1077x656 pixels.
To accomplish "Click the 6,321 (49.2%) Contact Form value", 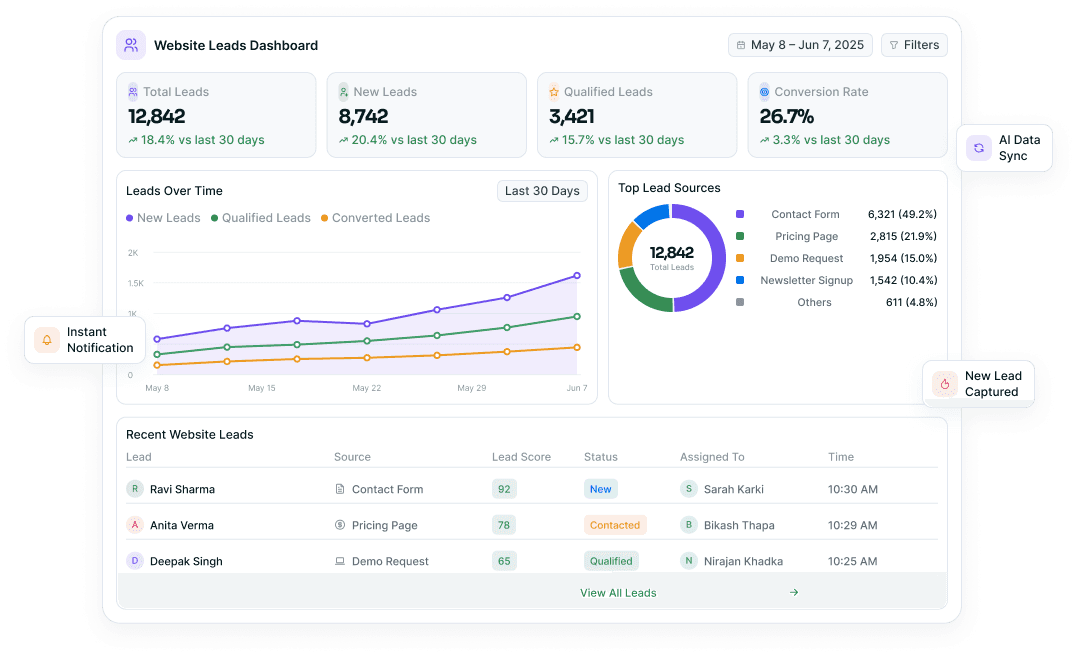I will [x=903, y=214].
